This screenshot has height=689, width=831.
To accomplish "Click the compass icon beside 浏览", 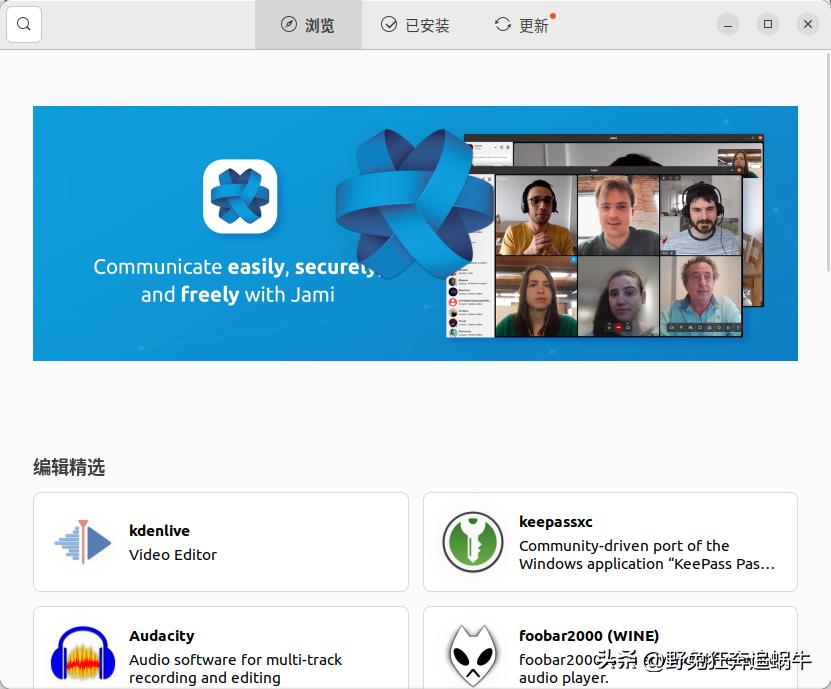I will pyautogui.click(x=289, y=24).
